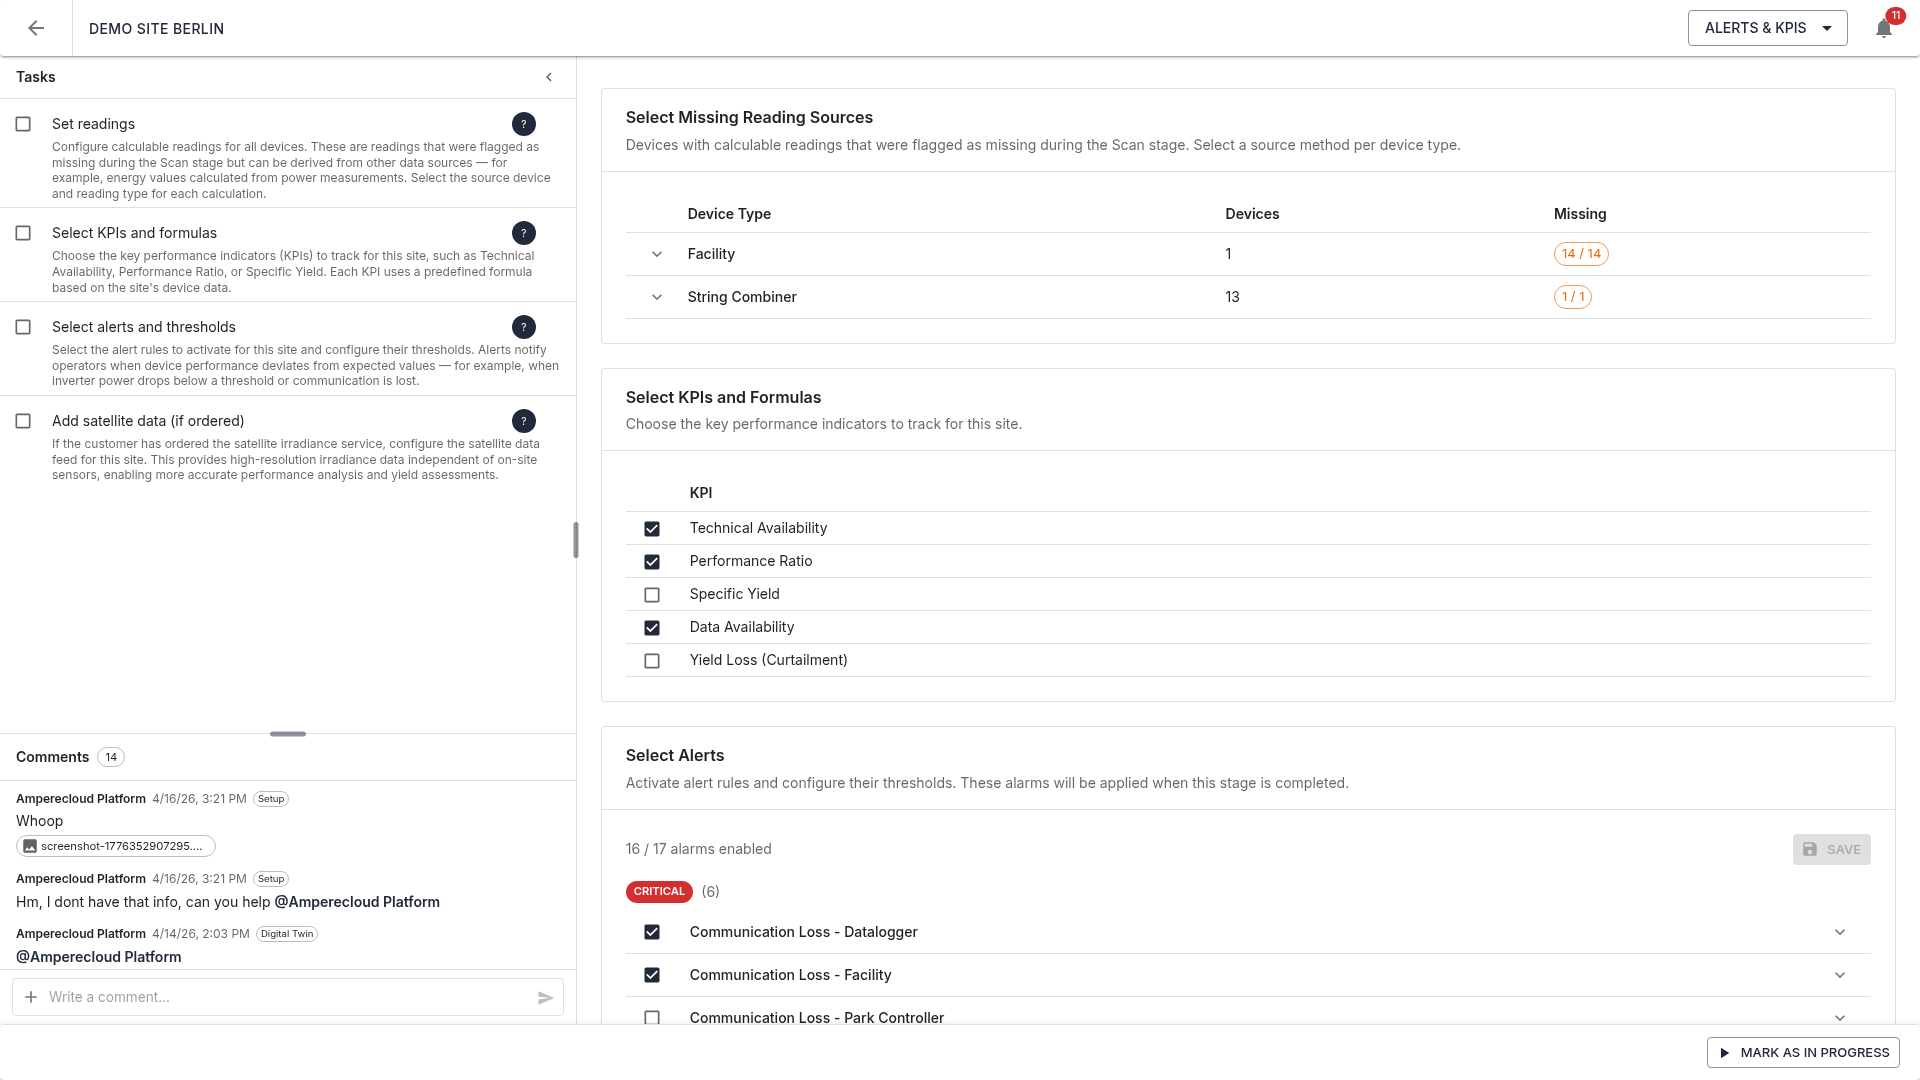Image resolution: width=1920 pixels, height=1080 pixels.
Task: Check the Set readings task
Action: coord(23,124)
